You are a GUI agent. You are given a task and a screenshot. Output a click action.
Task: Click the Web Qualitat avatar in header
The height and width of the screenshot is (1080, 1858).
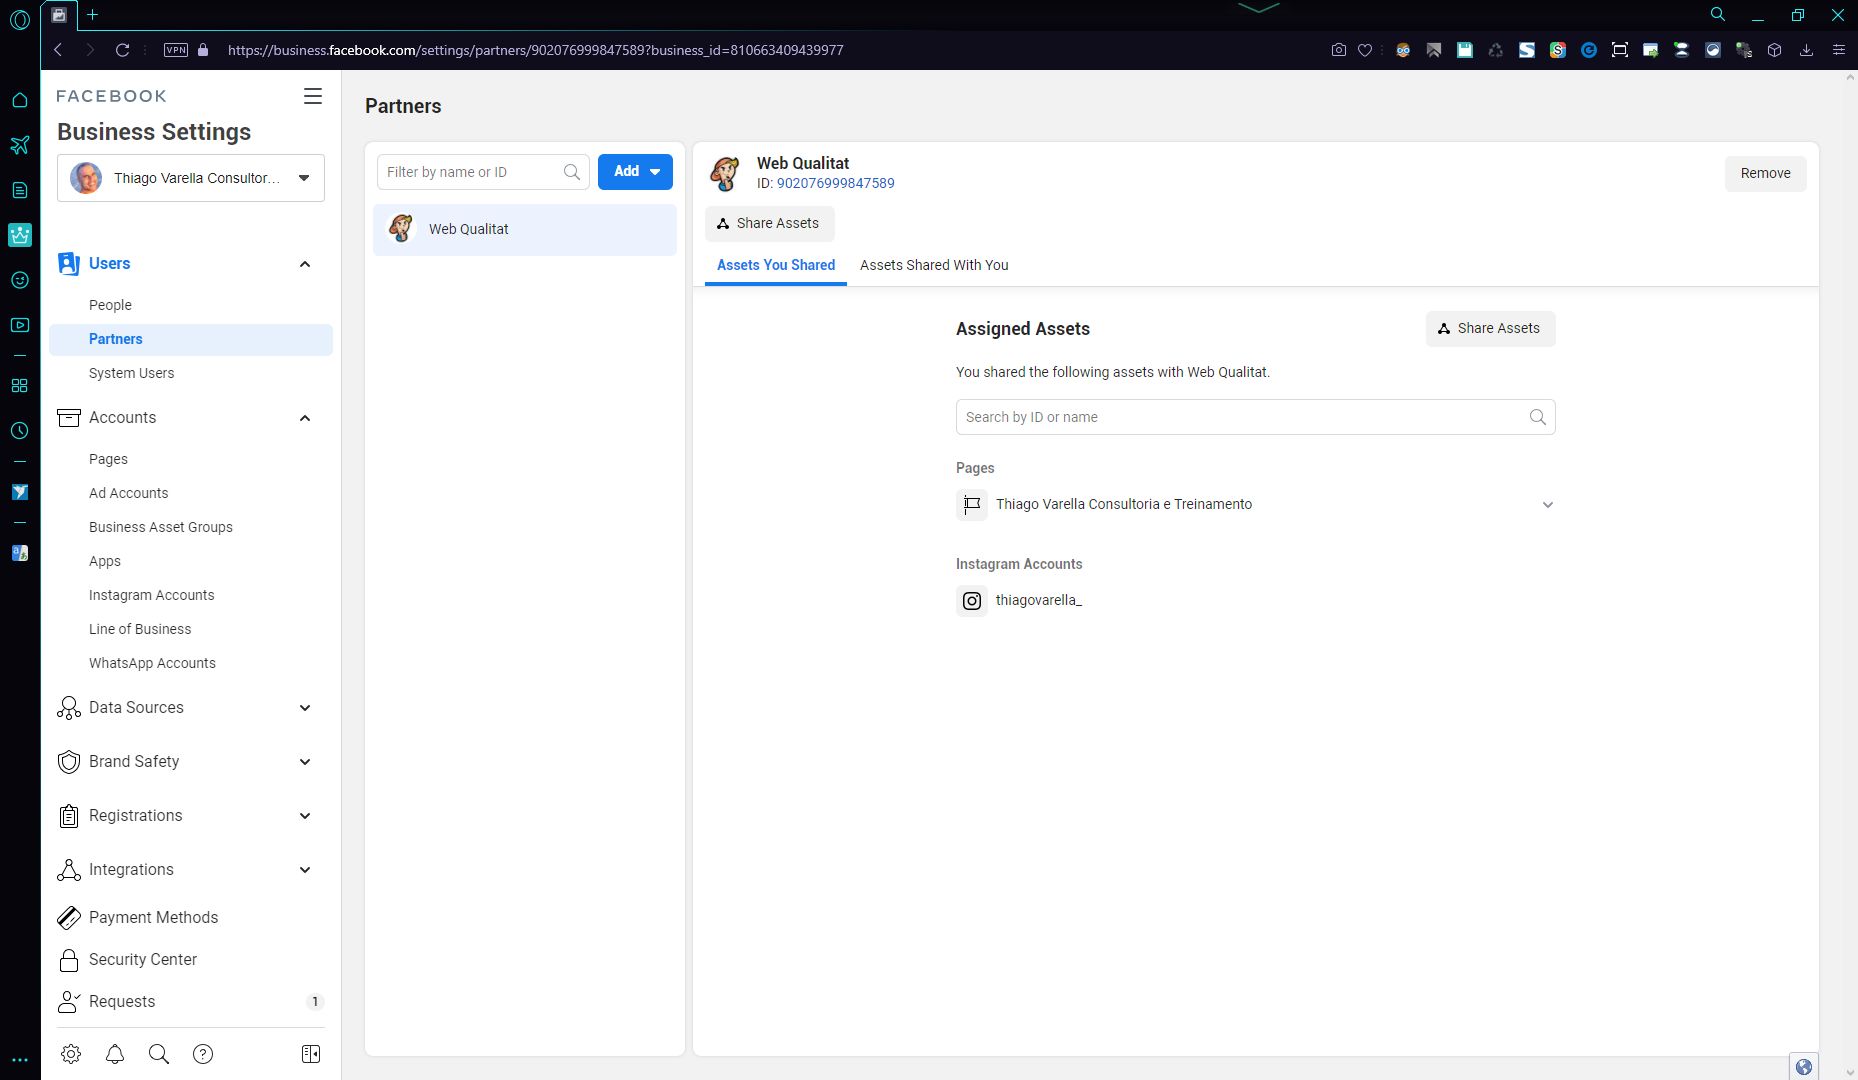725,173
